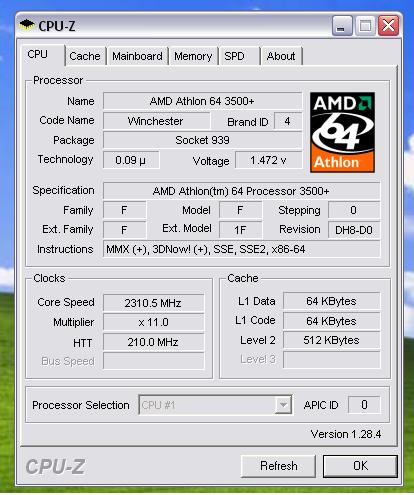Switch to the Cache tab
This screenshot has width=414, height=495.
pos(85,56)
